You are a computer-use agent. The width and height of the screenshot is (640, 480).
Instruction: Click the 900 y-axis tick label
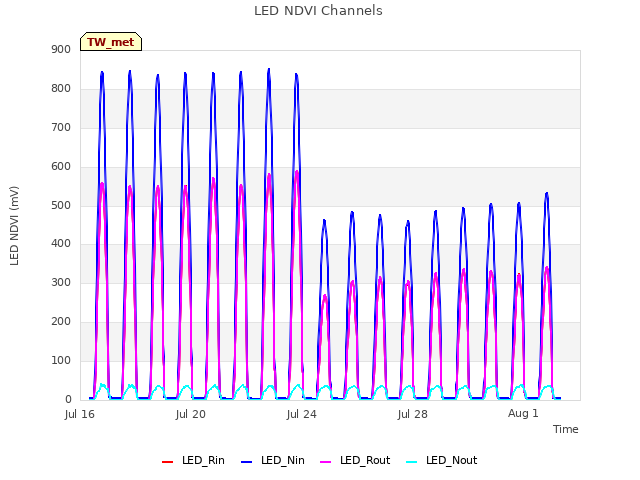pos(61,50)
